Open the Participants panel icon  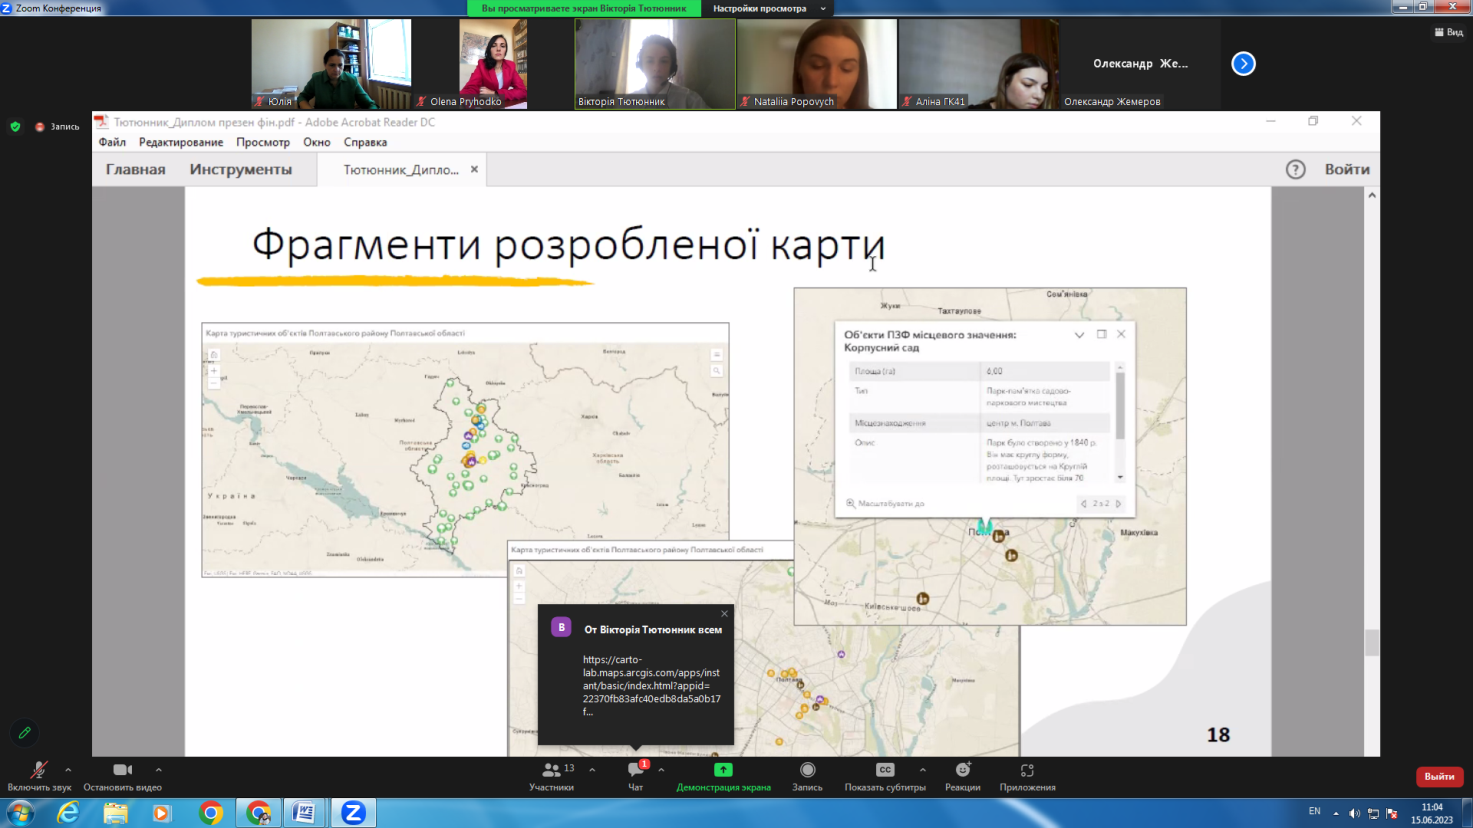(551, 771)
